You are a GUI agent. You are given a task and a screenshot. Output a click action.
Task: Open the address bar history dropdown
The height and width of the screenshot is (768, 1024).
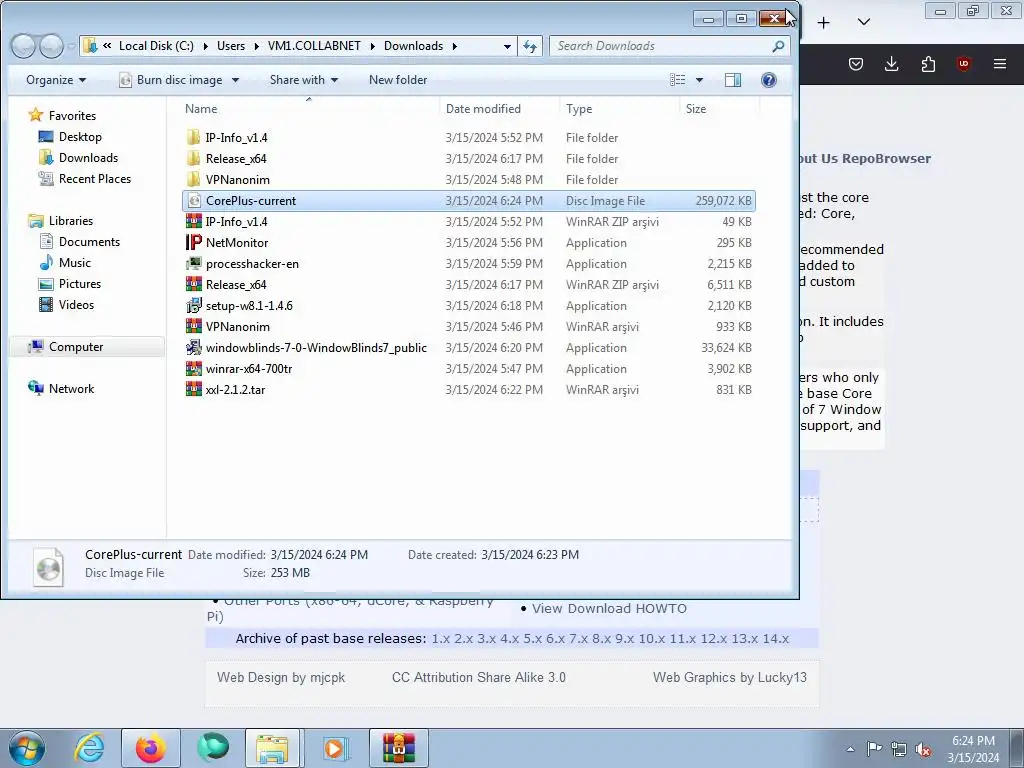coord(507,46)
